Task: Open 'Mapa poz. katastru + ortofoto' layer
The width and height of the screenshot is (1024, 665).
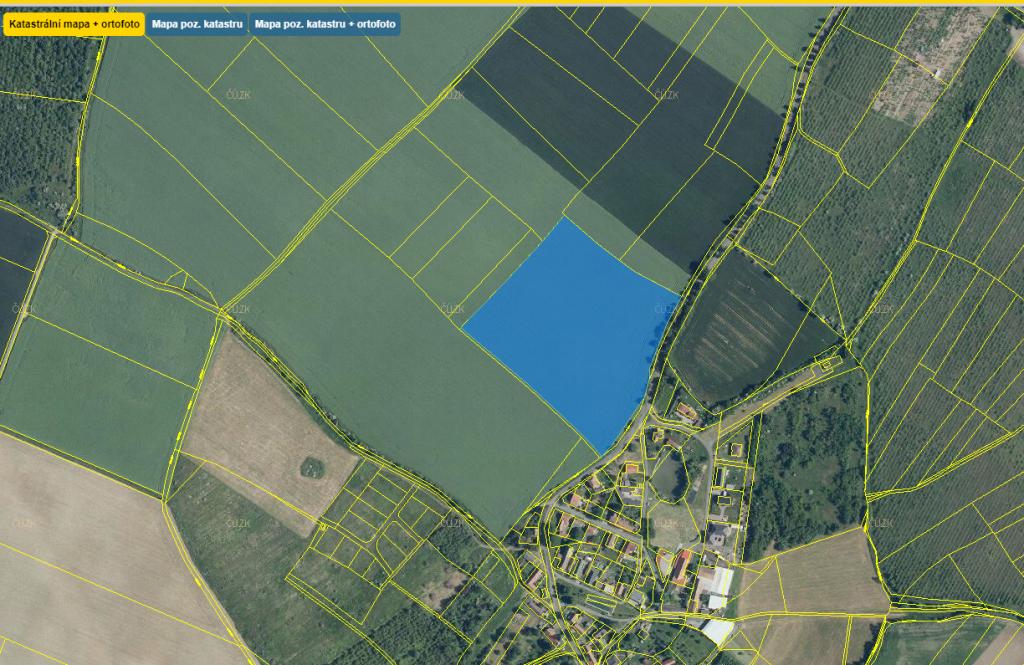Action: [x=325, y=23]
